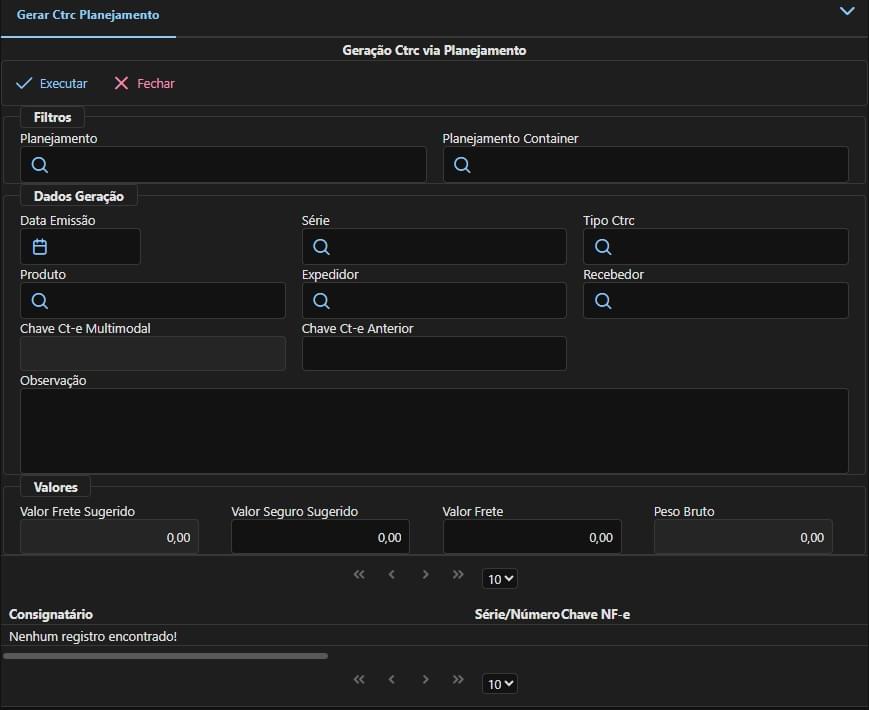Click the Fechar X icon
Viewport: 869px width, 710px height.
click(x=121, y=83)
